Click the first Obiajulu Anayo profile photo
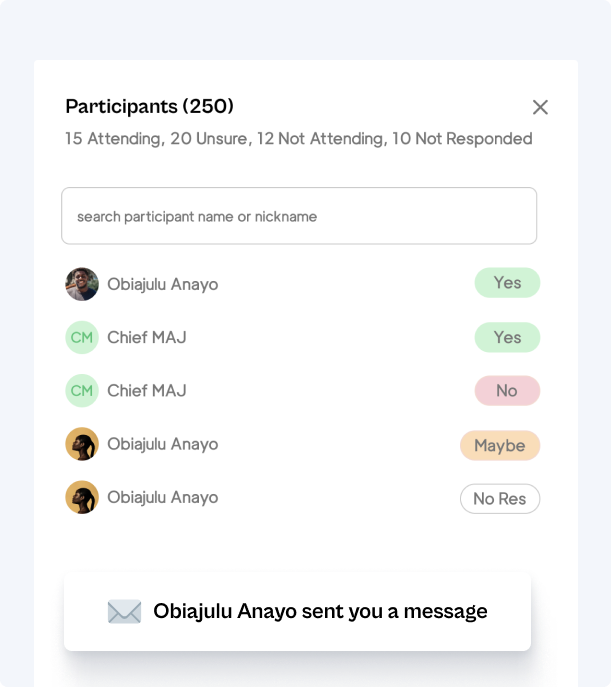This screenshot has height=687, width=611. (x=82, y=284)
